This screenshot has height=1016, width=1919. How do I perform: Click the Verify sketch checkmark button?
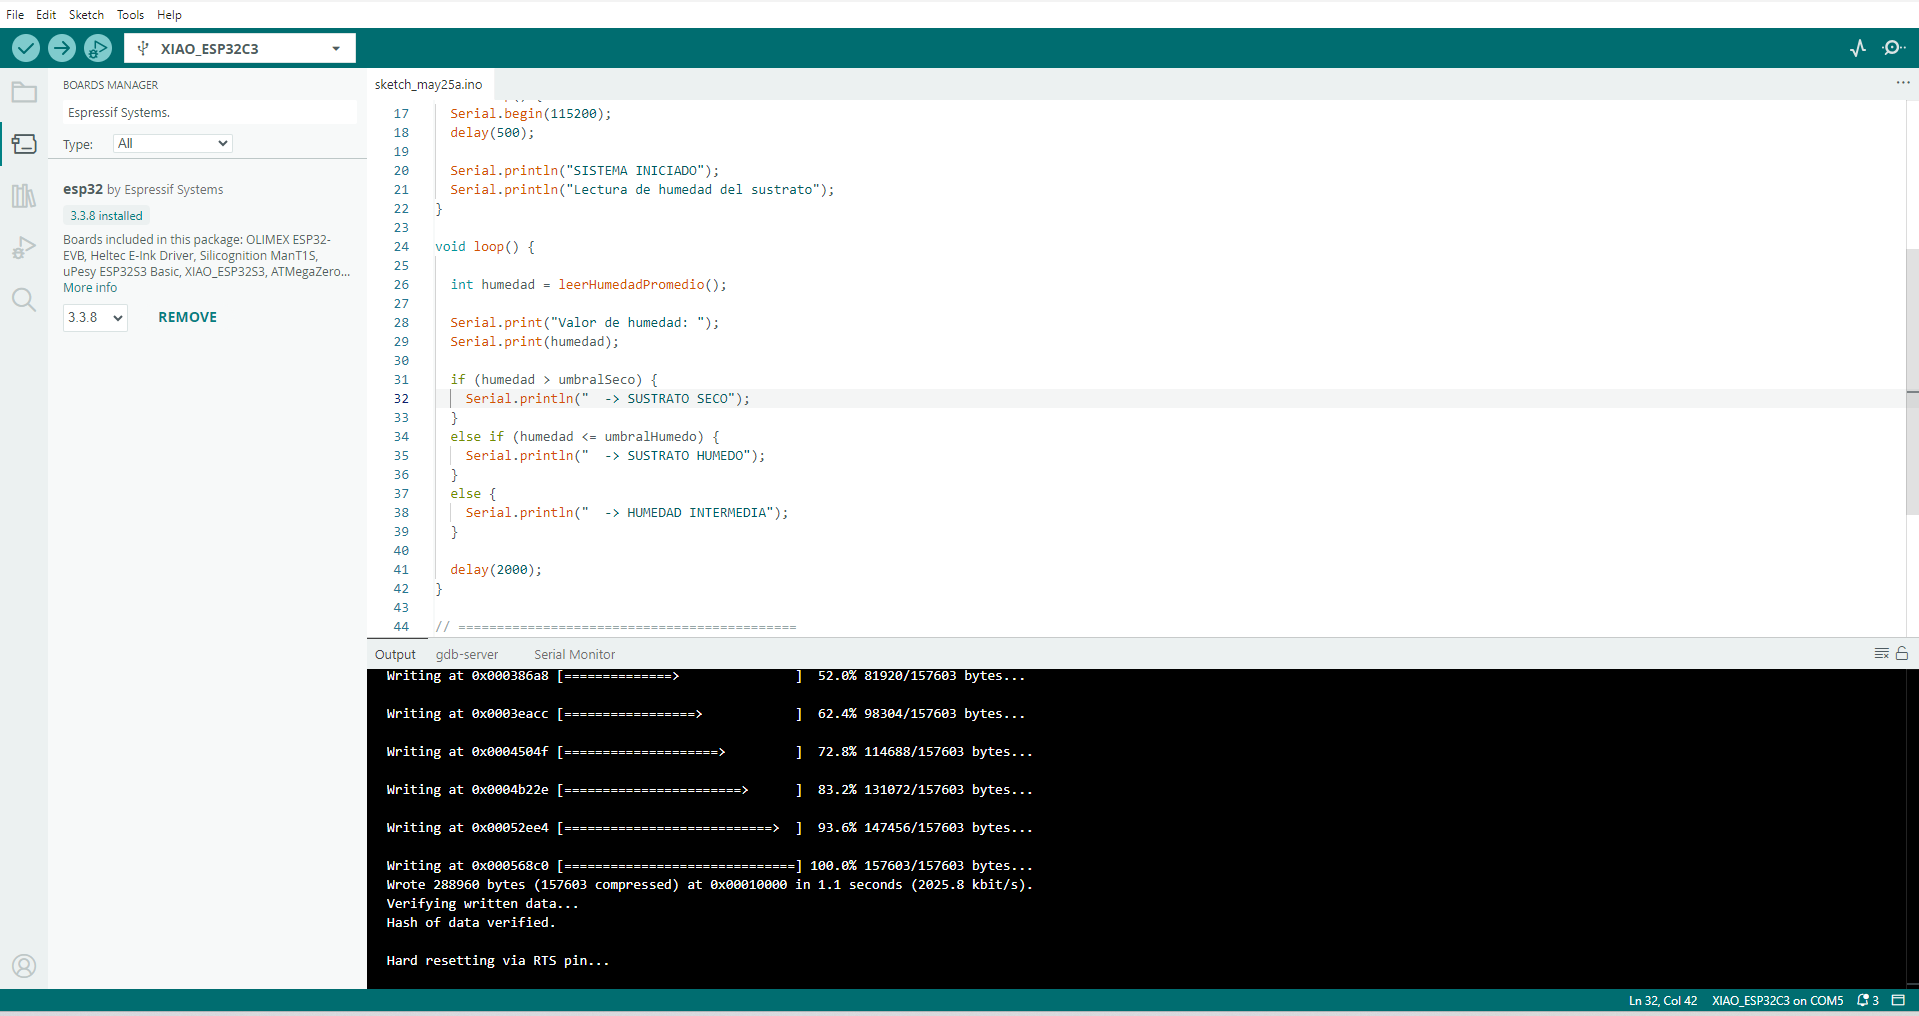[x=26, y=48]
